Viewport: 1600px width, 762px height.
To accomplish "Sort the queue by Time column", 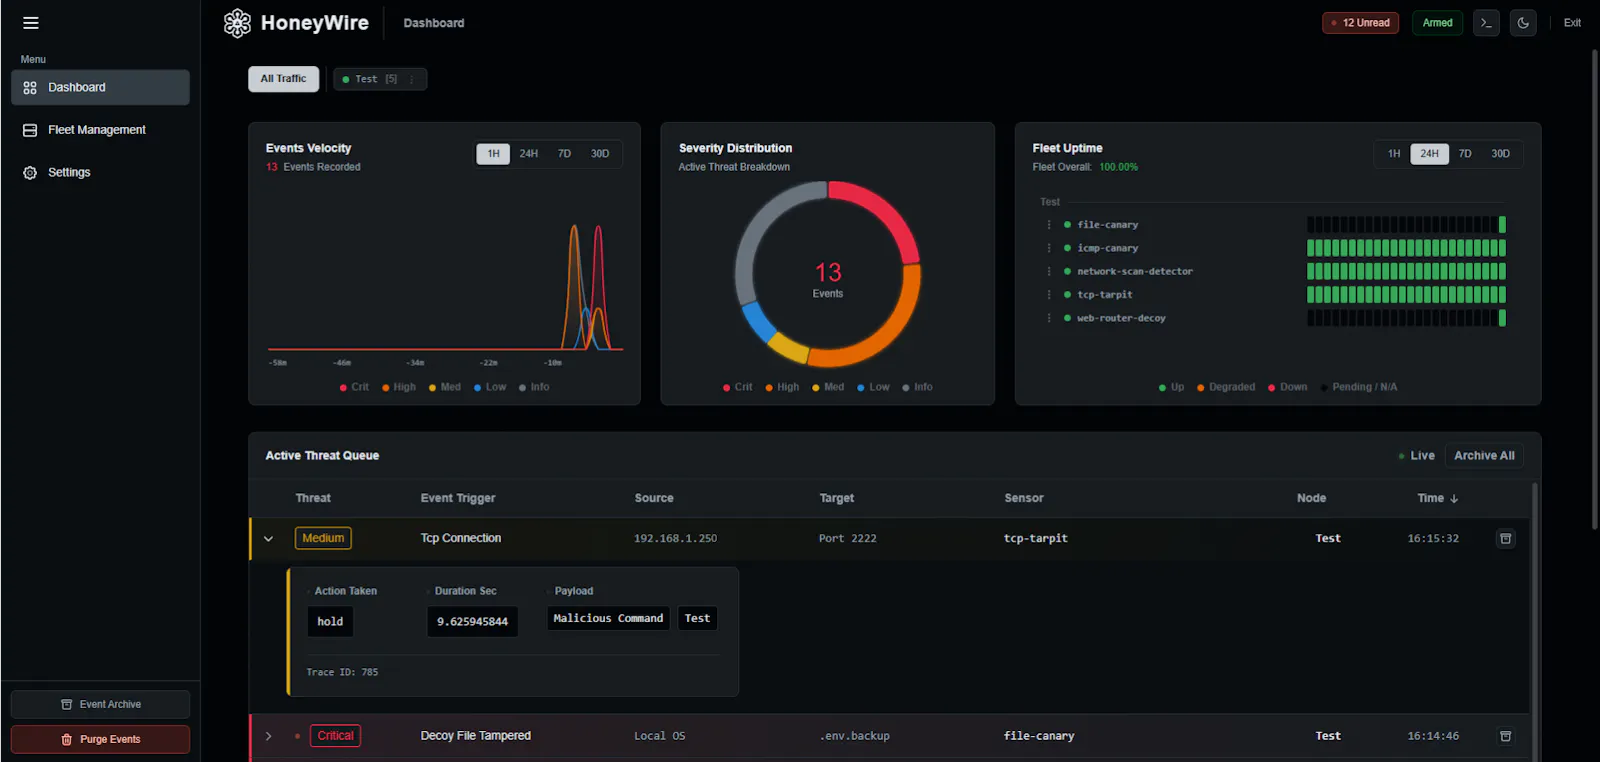I will 1438,498.
